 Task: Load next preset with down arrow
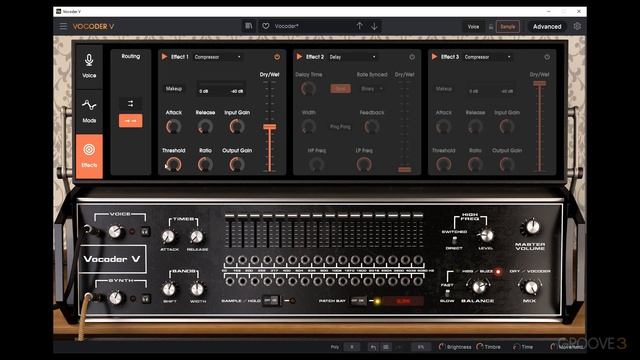click(x=374, y=26)
